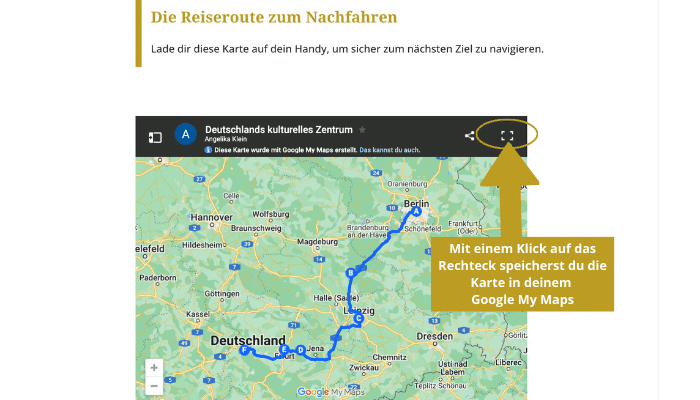The image size is (700, 400).
Task: Click the 'Braunschweig' city label on map
Action: pyautogui.click(x=256, y=228)
